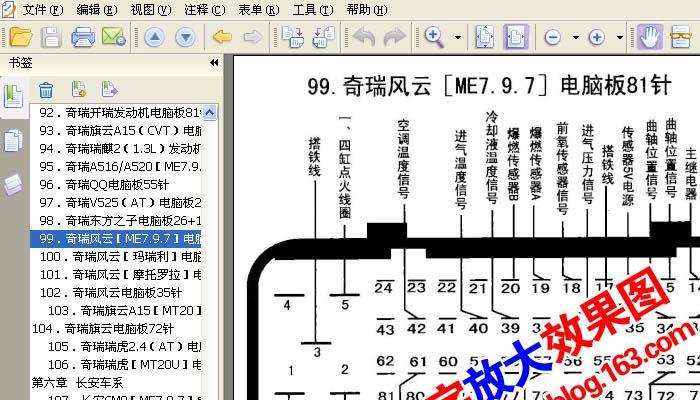Select bookmark 102 奇瑞风云电脑板35针

click(x=111, y=293)
